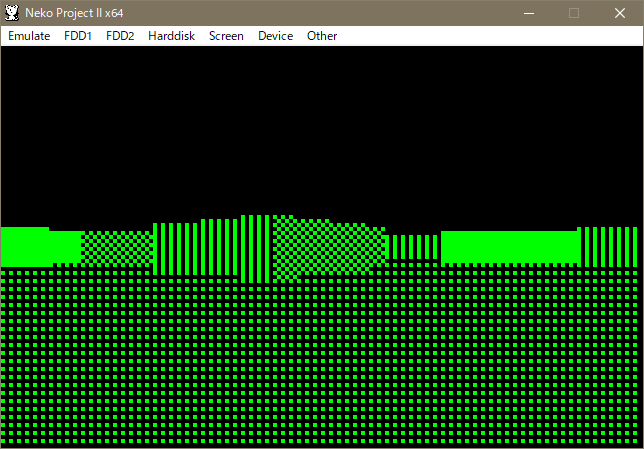Open the Device menu
This screenshot has width=644, height=449.
coord(275,36)
